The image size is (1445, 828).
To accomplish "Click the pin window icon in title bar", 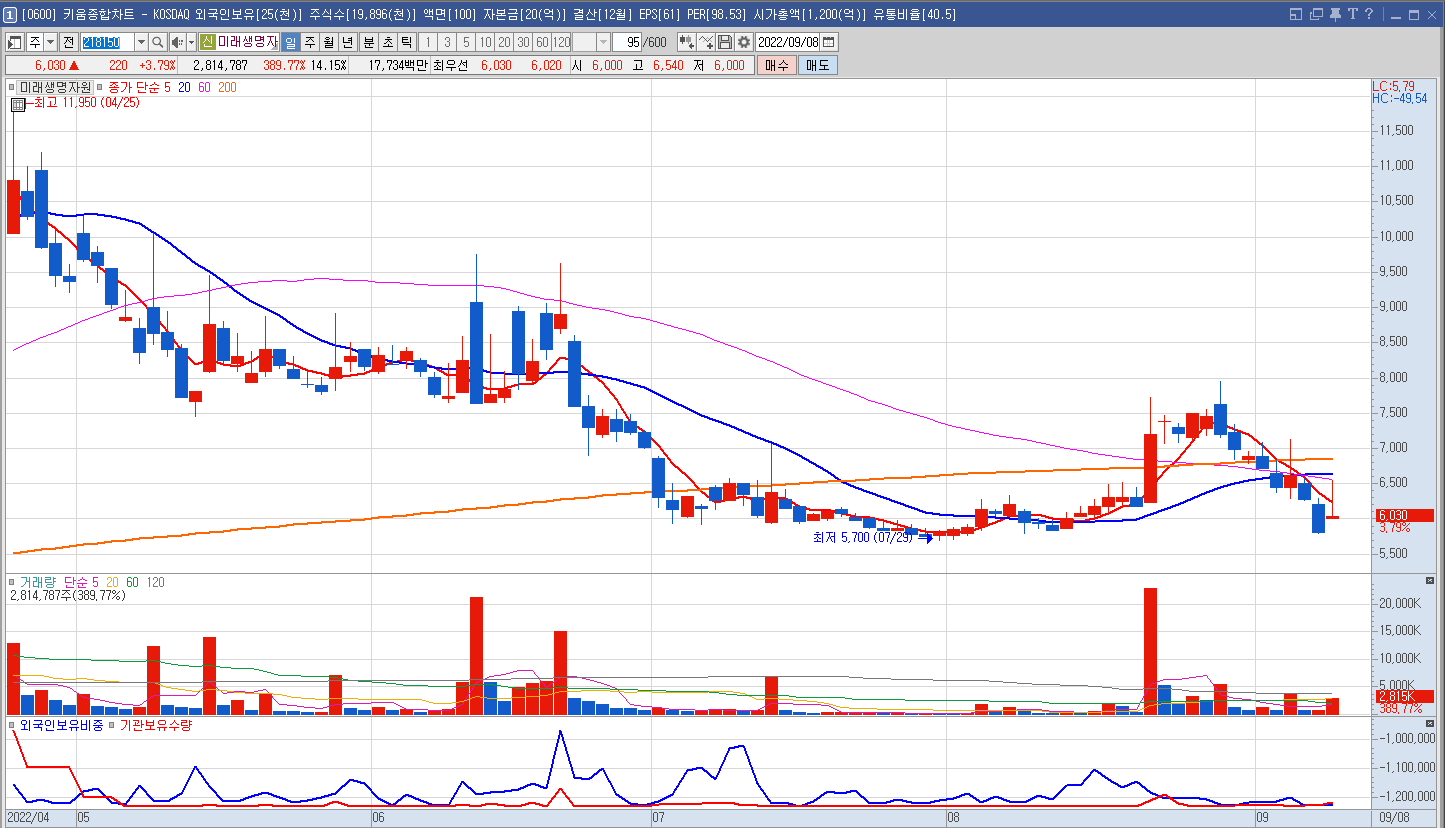I will (1335, 14).
